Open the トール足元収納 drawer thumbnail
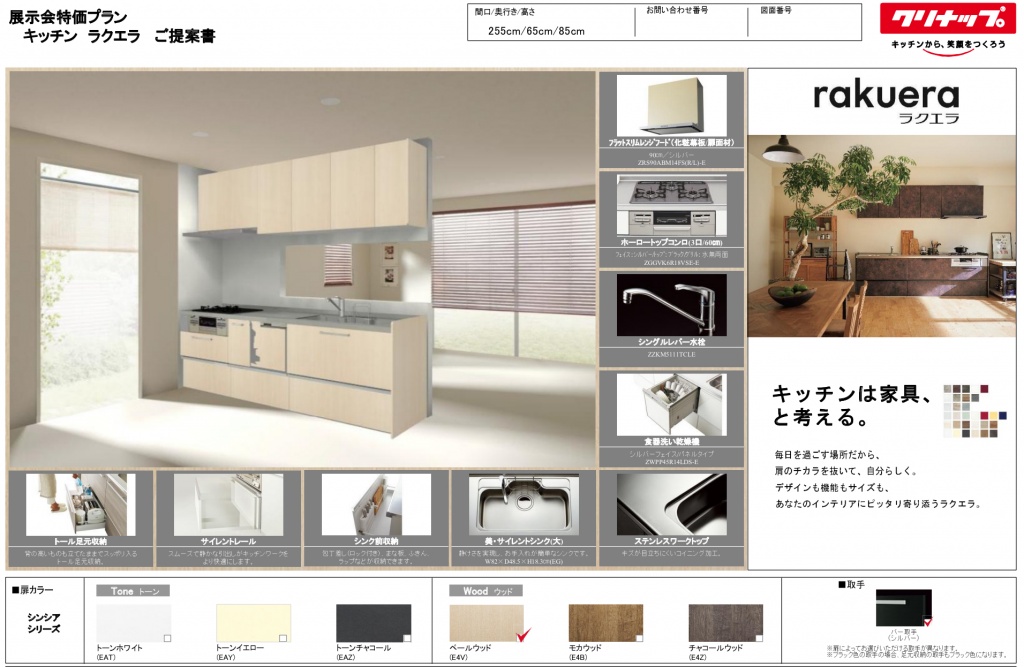This screenshot has height=667, width=1024. (80, 504)
